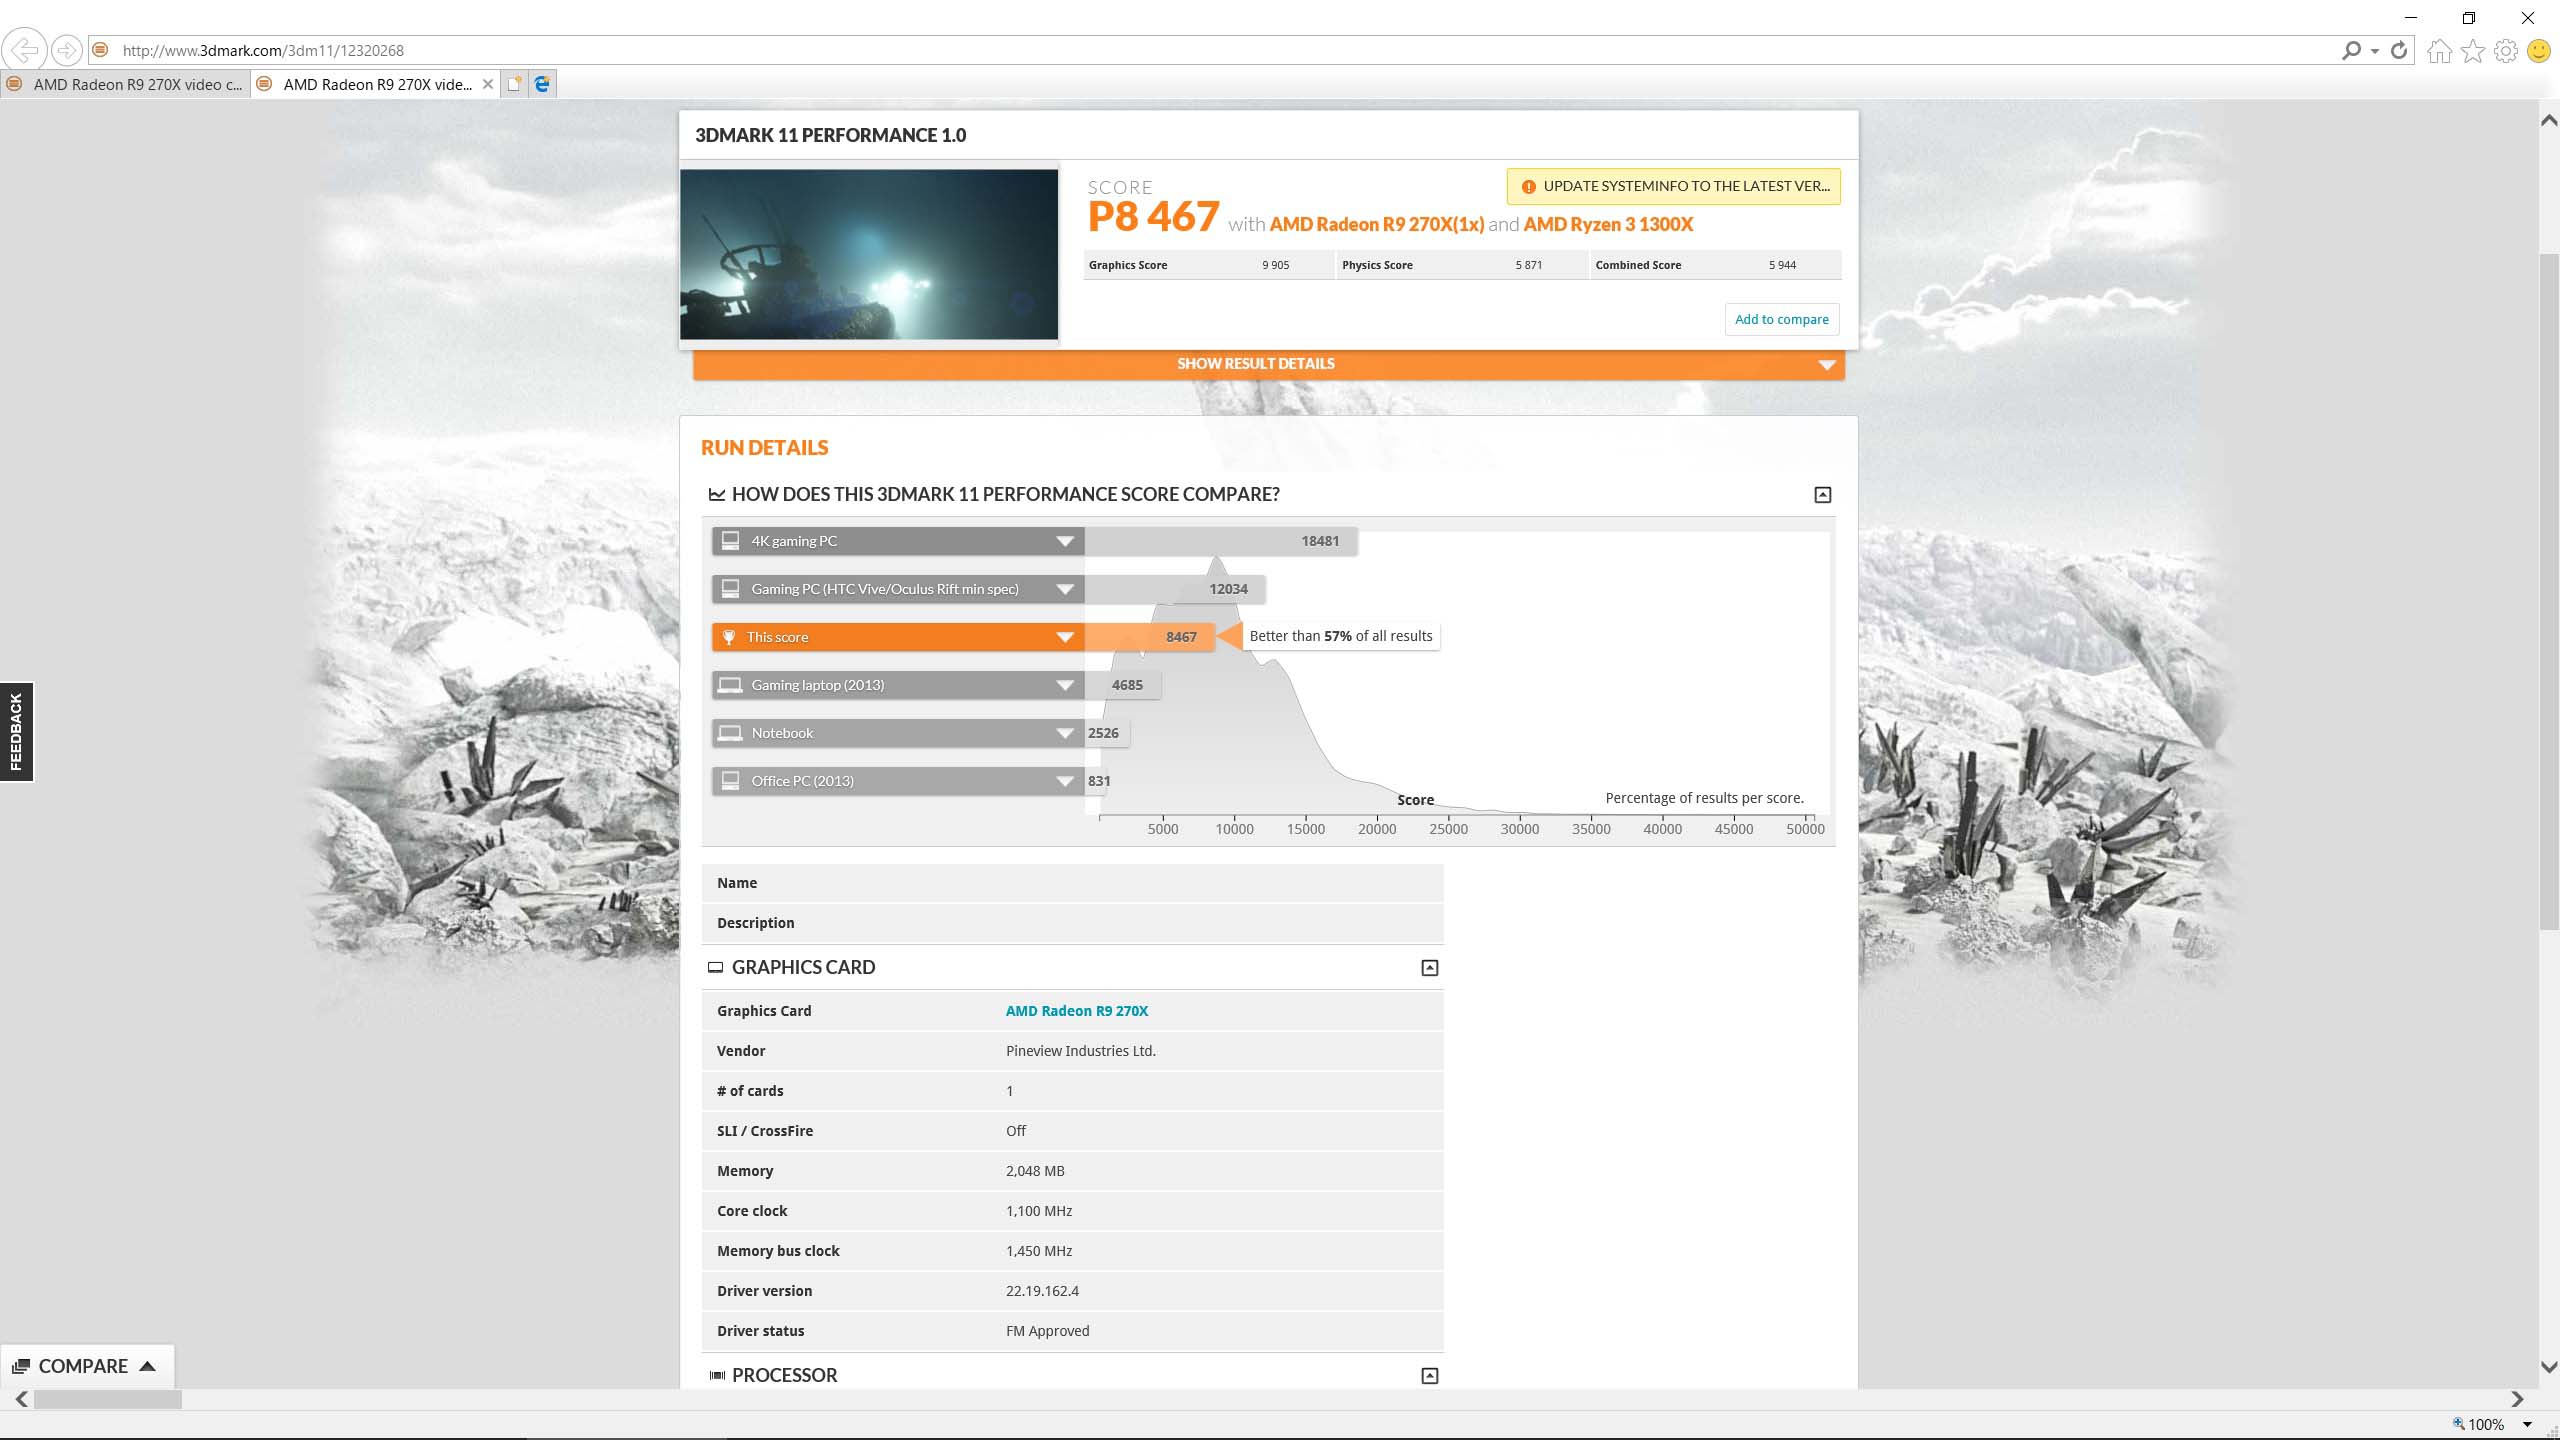Click the address bar URL field
The width and height of the screenshot is (2560, 1440).
(1210, 50)
